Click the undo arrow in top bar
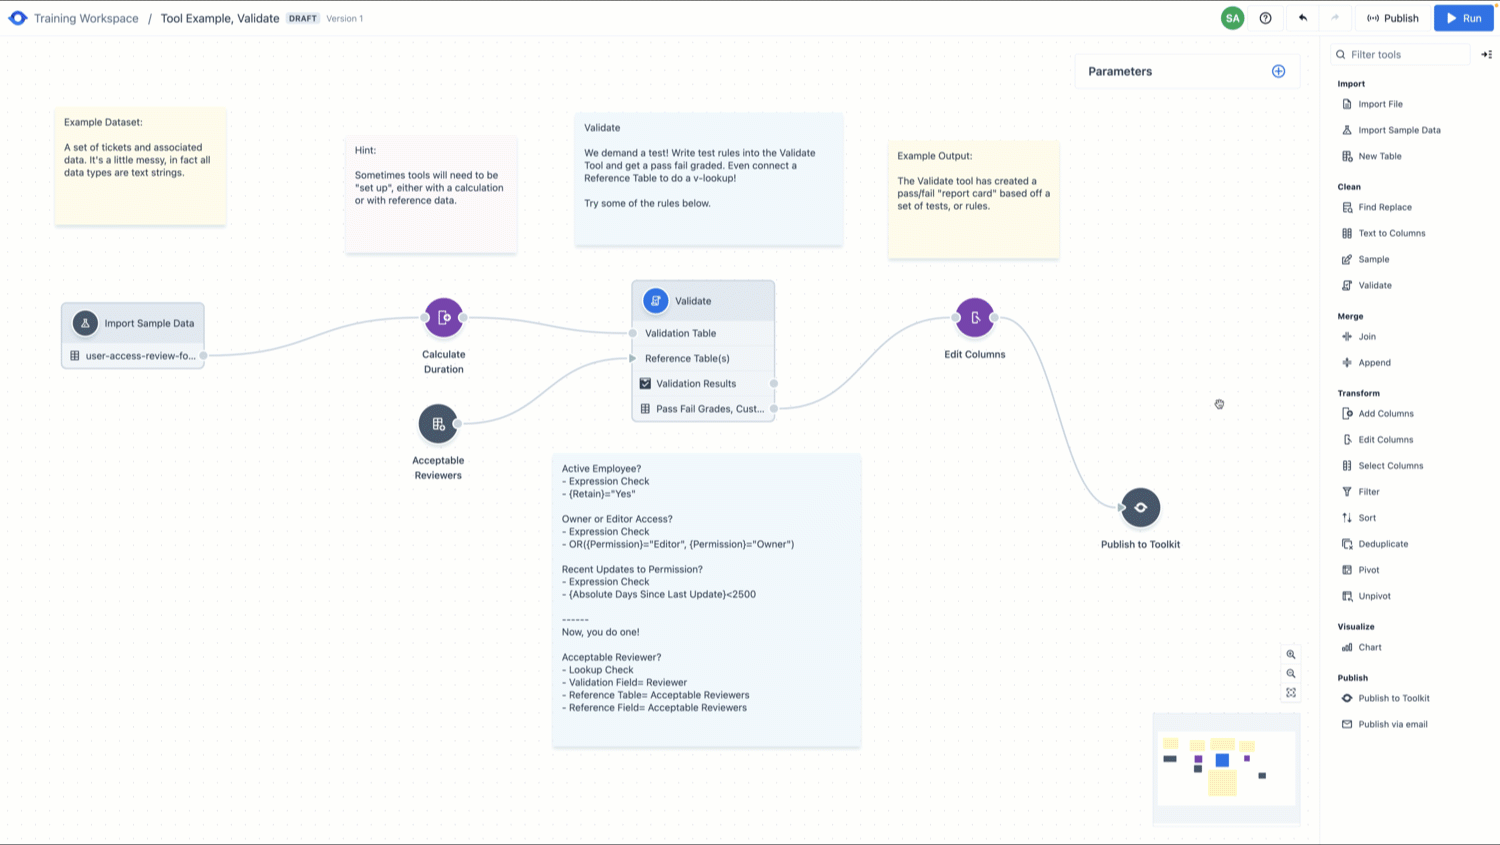This screenshot has width=1500, height=845. tap(1302, 18)
